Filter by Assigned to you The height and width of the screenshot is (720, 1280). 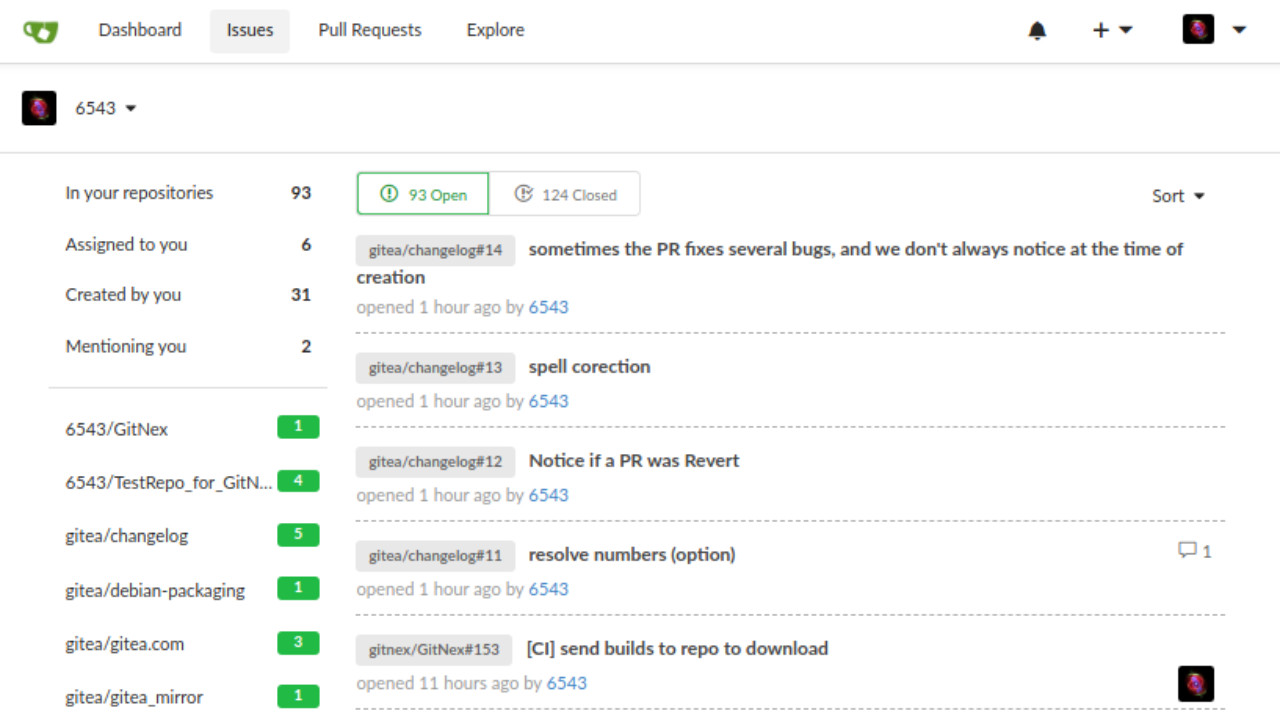126,244
